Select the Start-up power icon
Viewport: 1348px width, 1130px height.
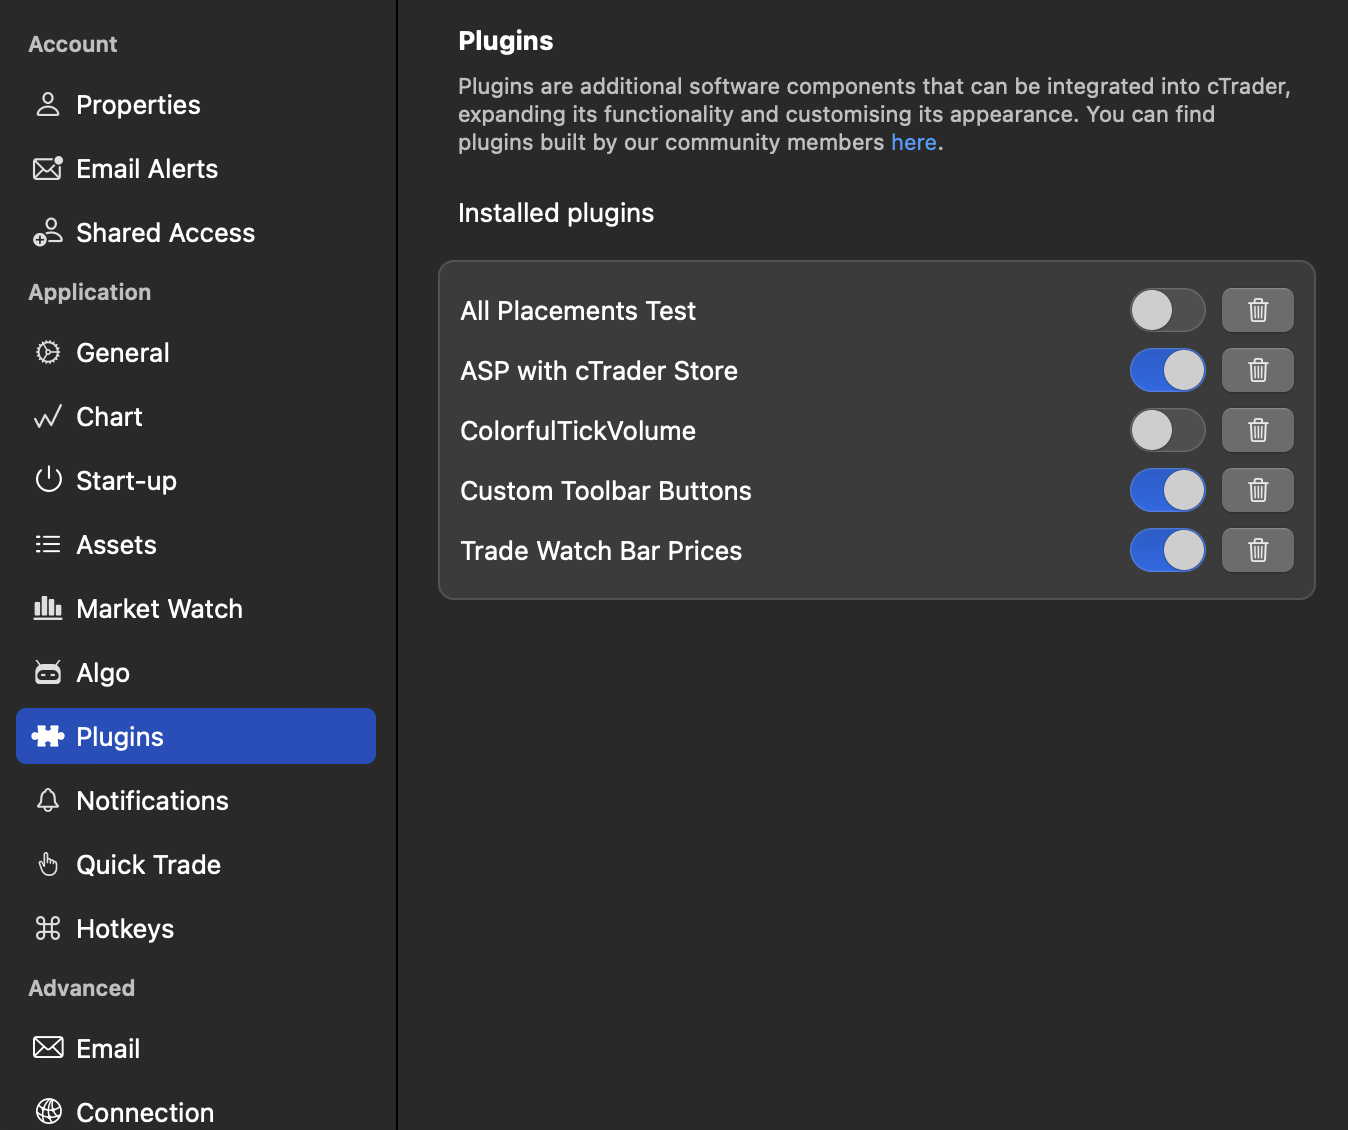point(47,480)
